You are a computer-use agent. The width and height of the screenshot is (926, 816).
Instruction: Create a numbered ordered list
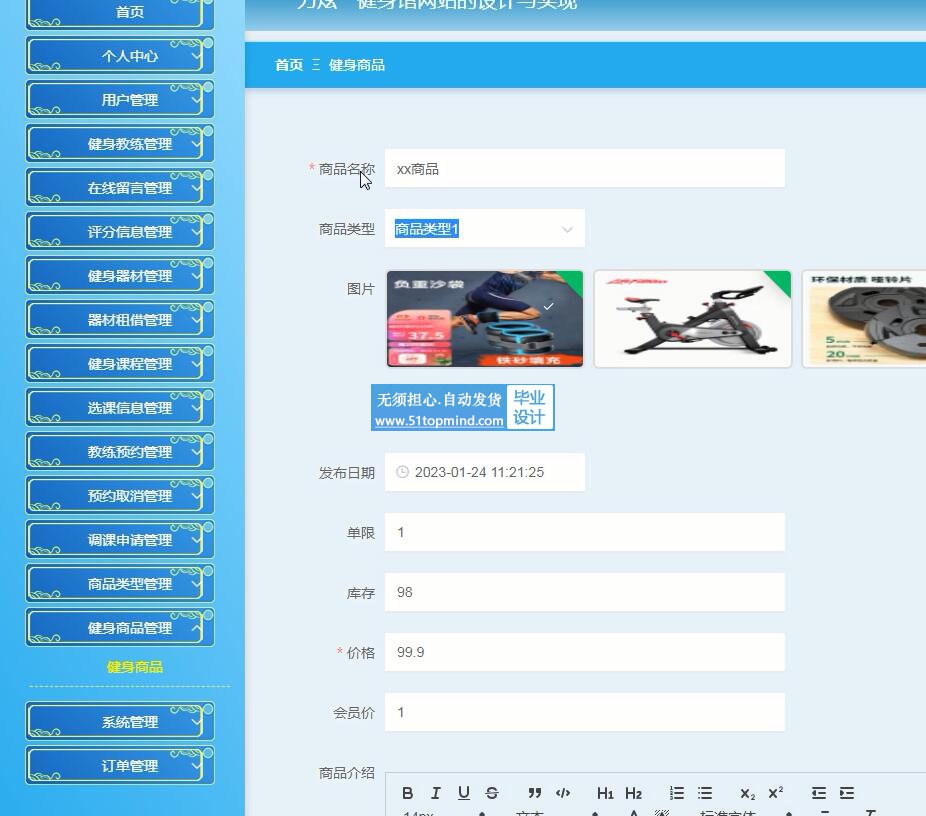677,793
